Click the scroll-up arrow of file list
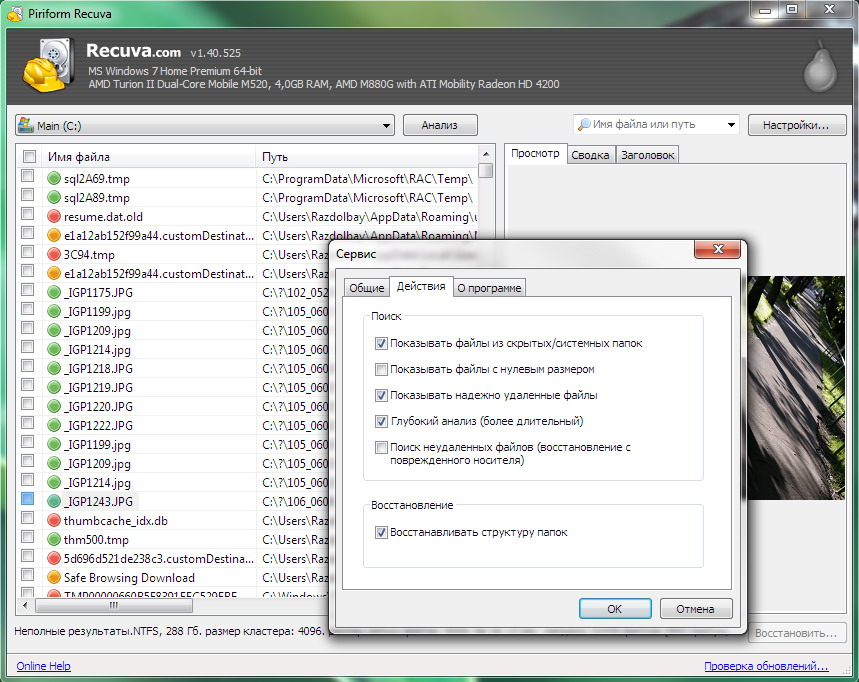Image resolution: width=859 pixels, height=682 pixels. (x=485, y=153)
